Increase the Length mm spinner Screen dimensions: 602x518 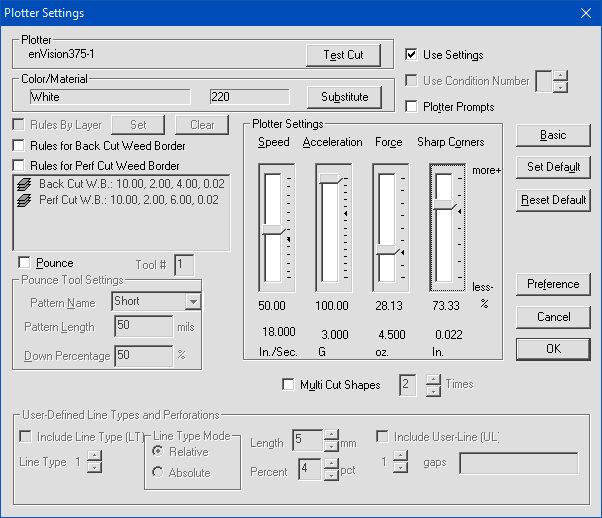click(331, 435)
